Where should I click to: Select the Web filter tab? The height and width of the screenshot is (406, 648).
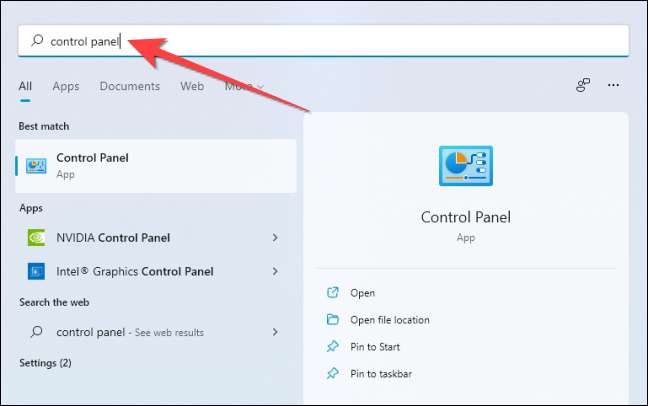click(192, 86)
